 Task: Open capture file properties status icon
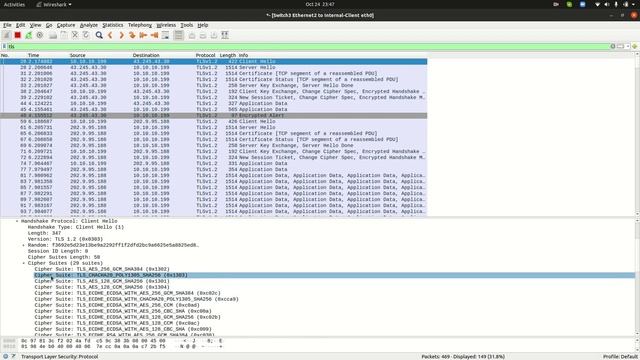[13, 356]
